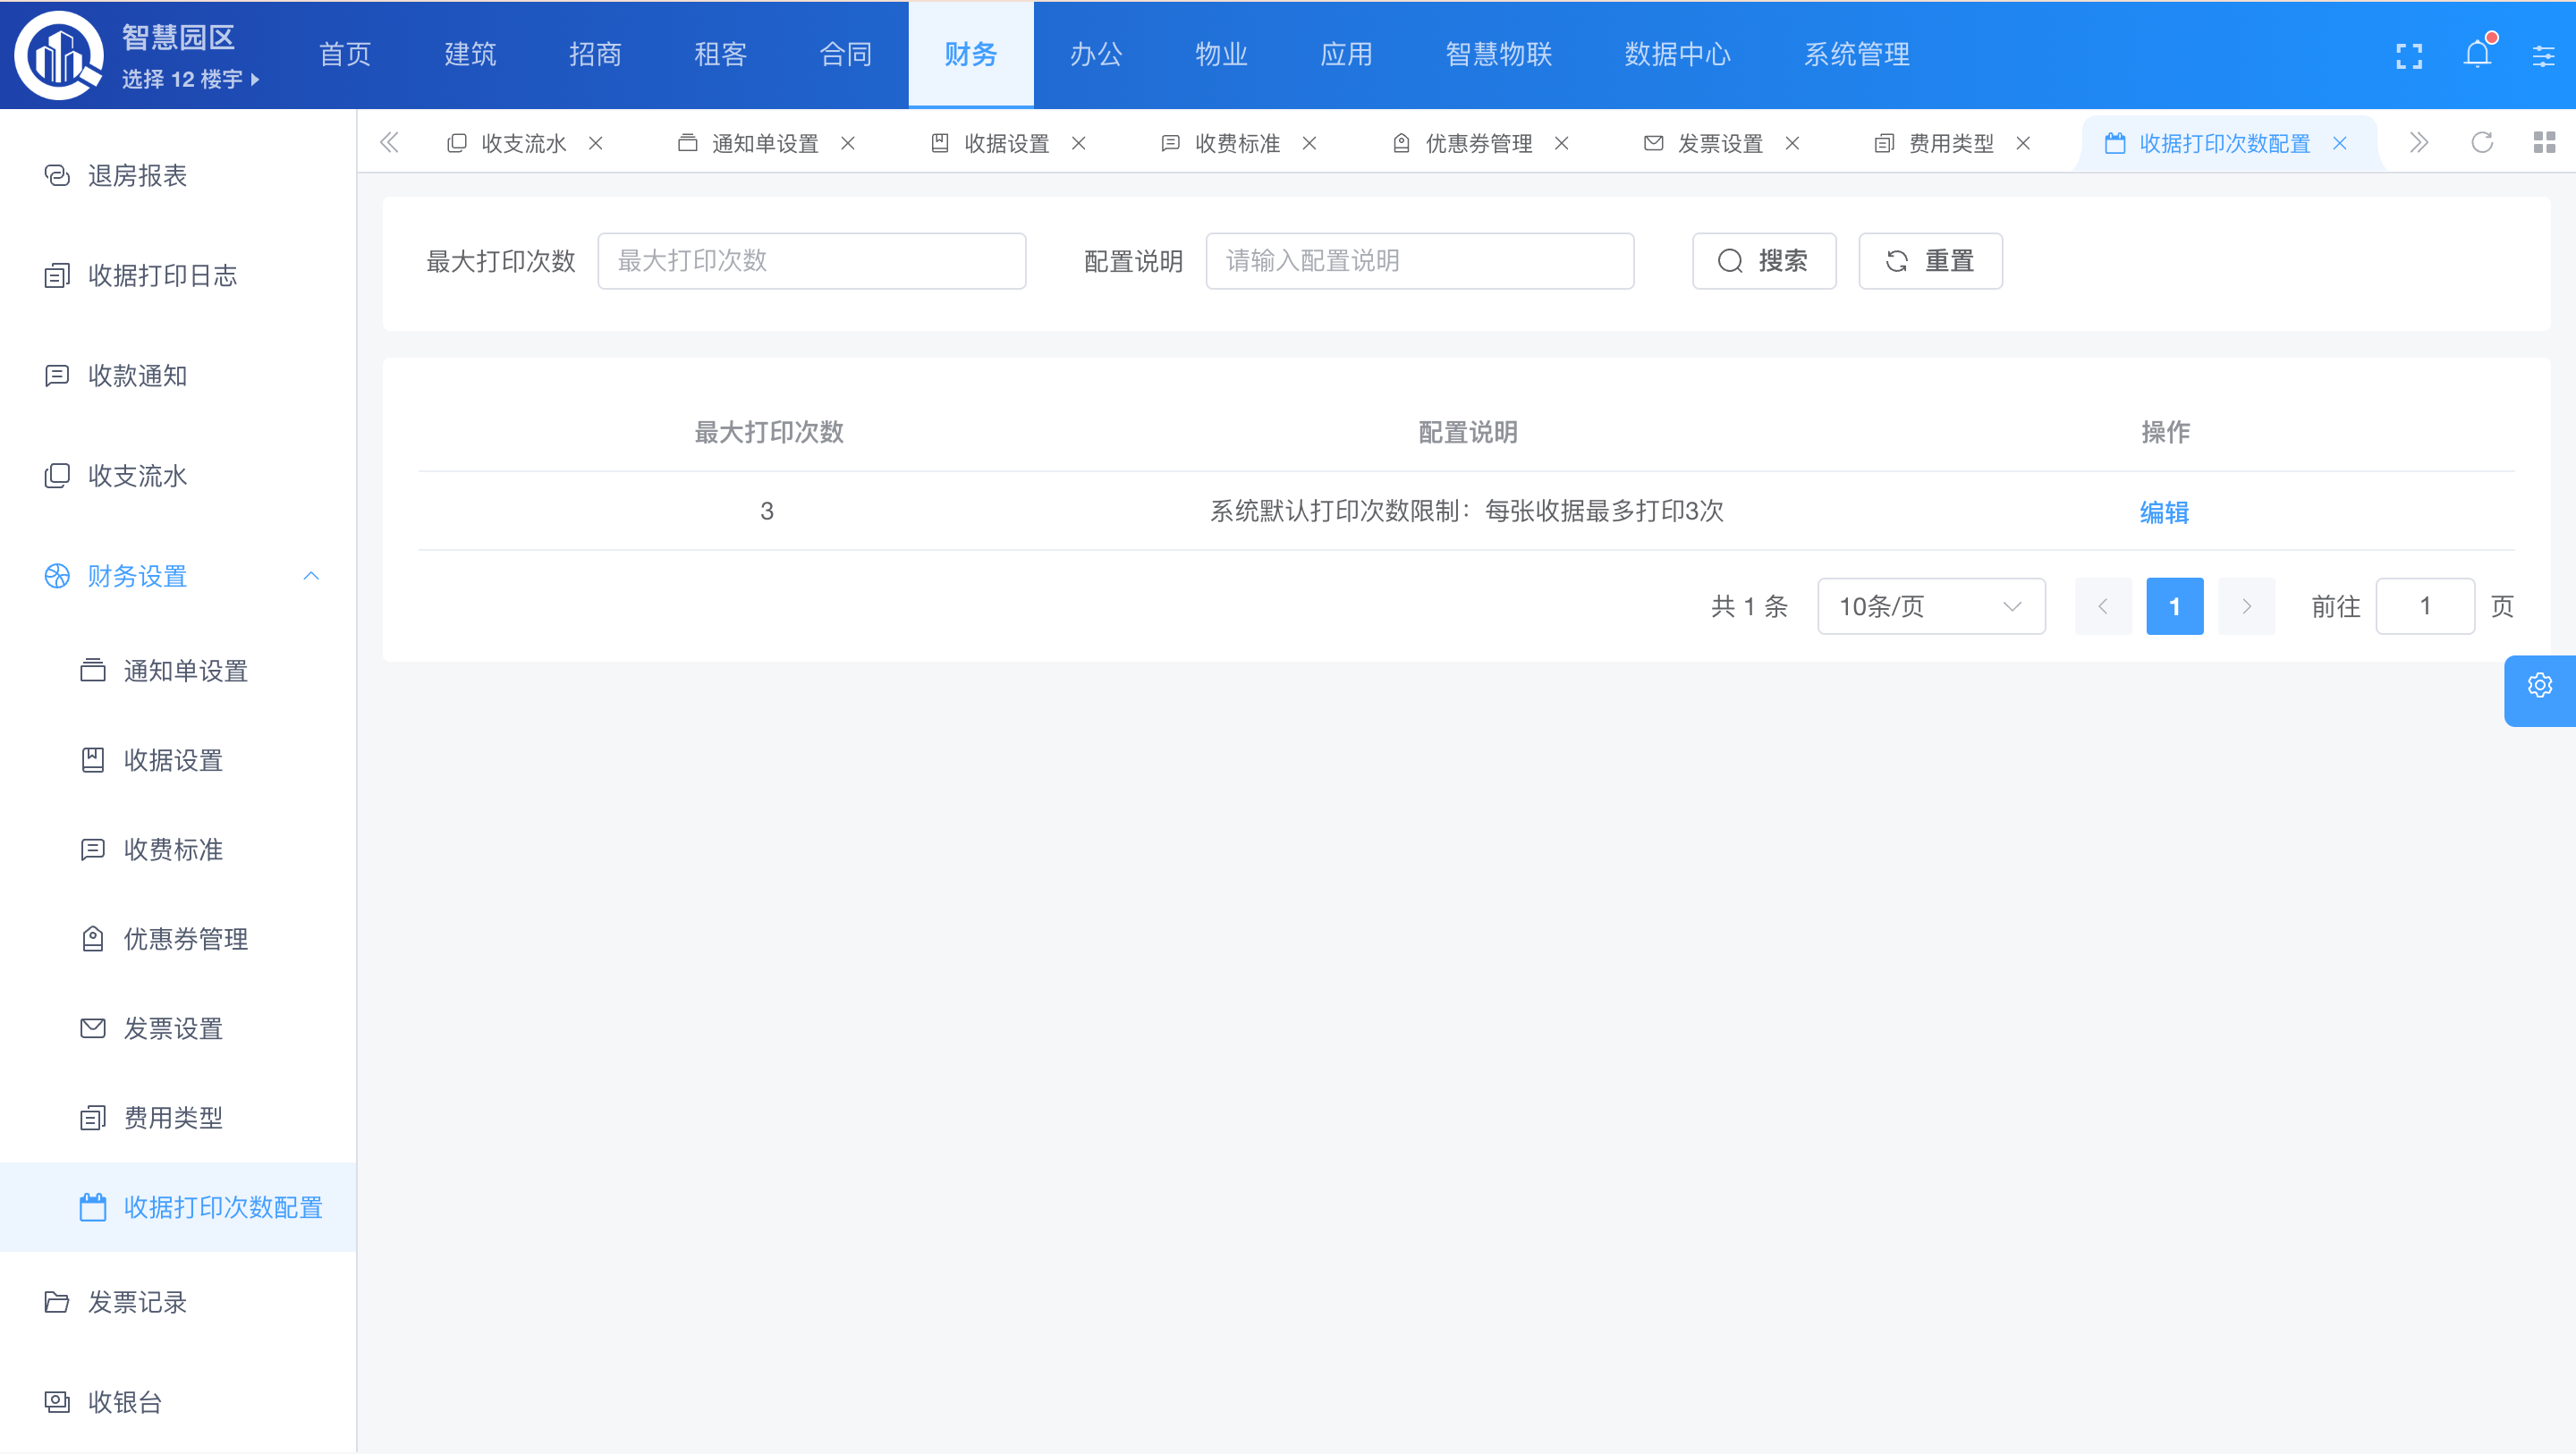Open the 10条/页 page size dropdown
Image resolution: width=2576 pixels, height=1454 pixels.
point(1930,606)
